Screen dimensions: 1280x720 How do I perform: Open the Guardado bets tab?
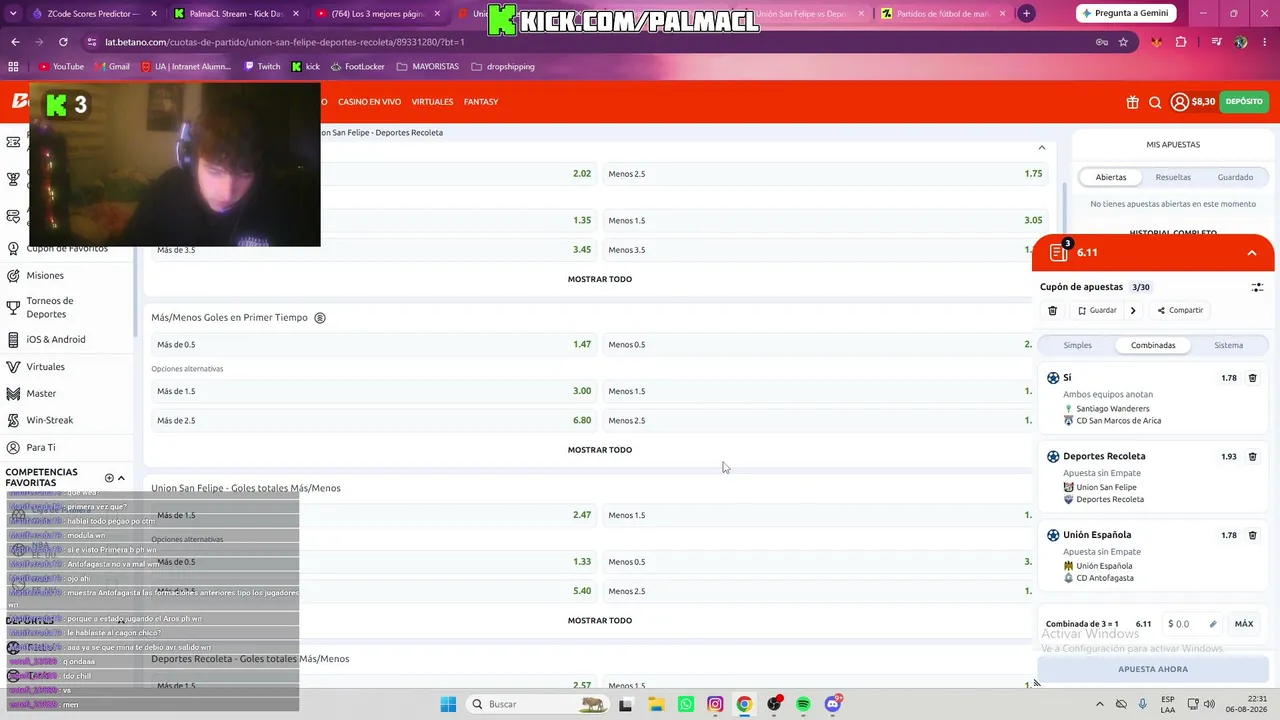tap(1235, 177)
